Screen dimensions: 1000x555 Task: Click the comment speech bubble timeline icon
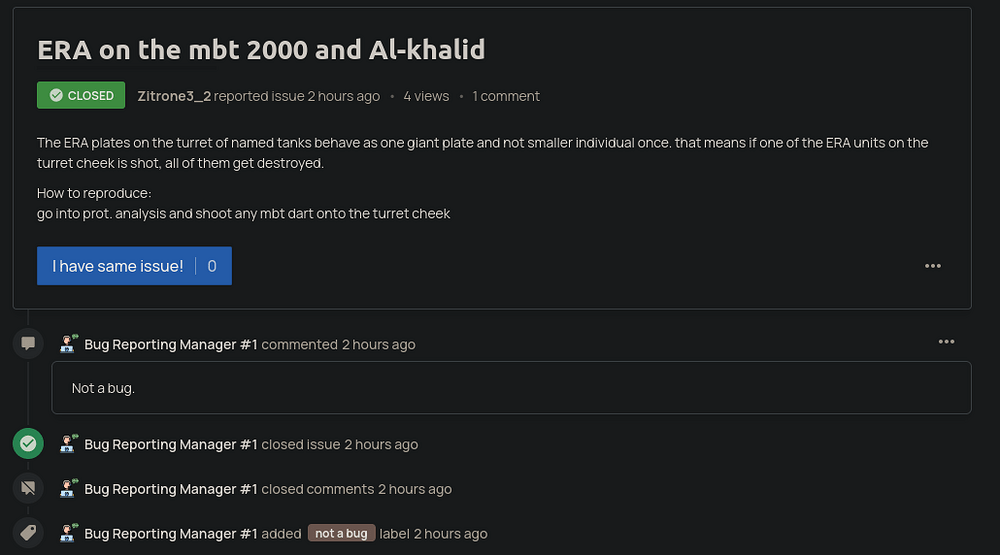28,343
